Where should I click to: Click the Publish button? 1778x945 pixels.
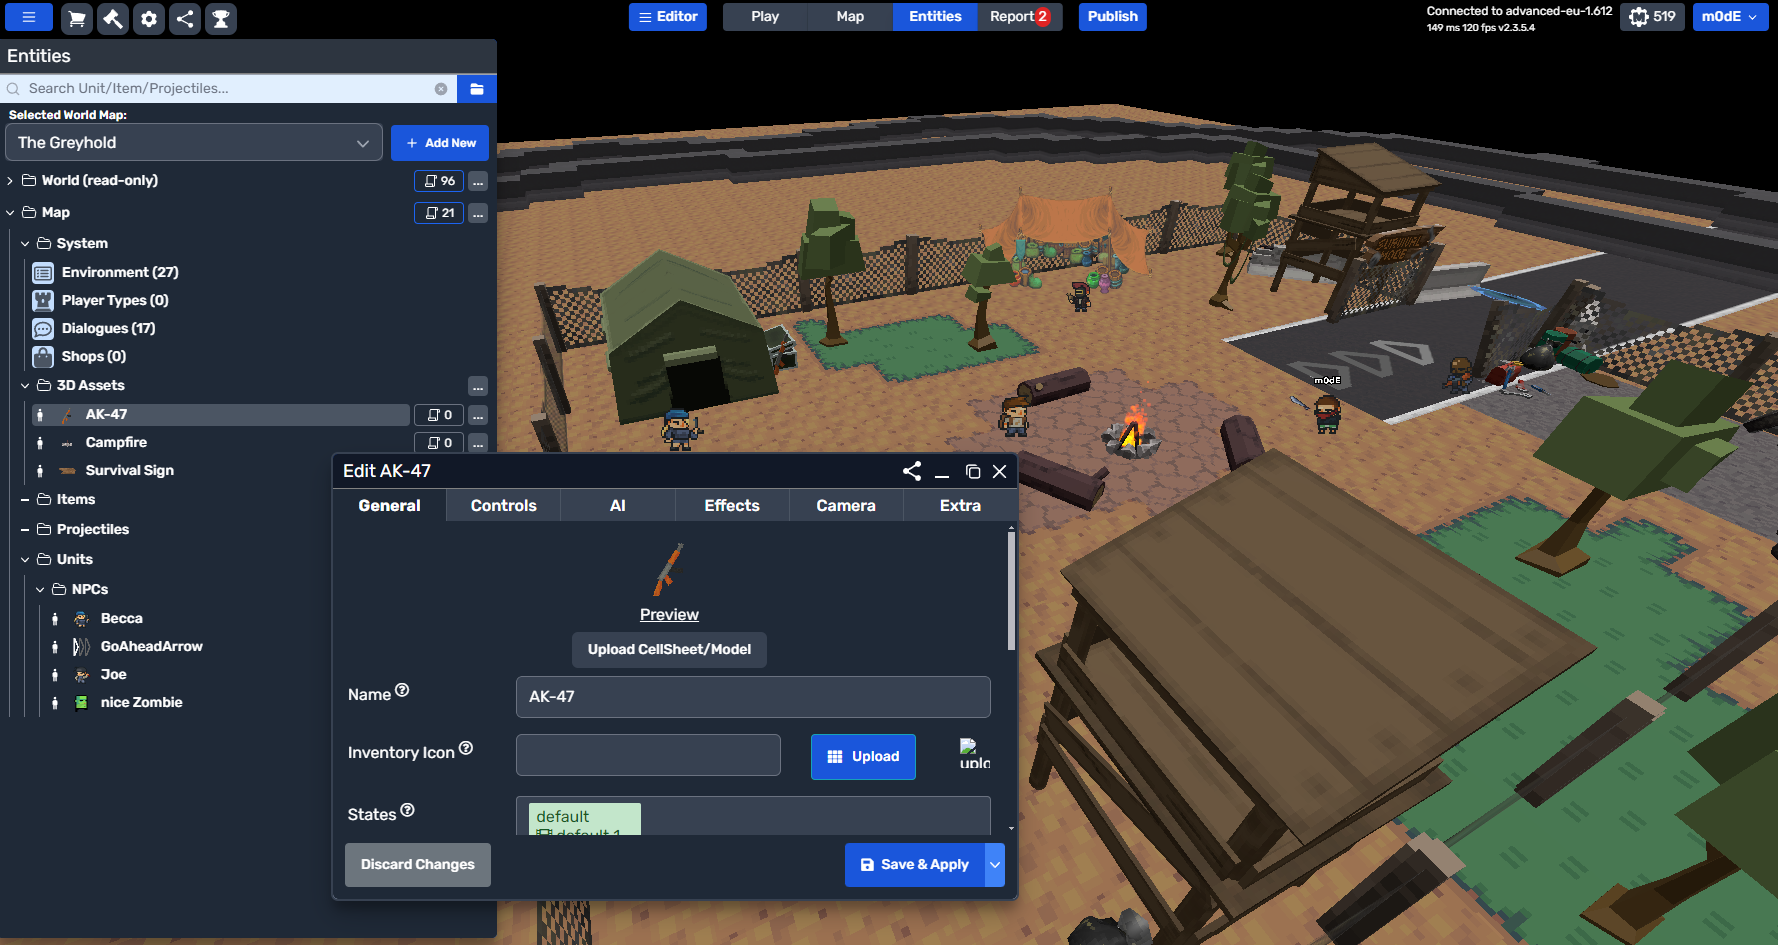(x=1112, y=17)
